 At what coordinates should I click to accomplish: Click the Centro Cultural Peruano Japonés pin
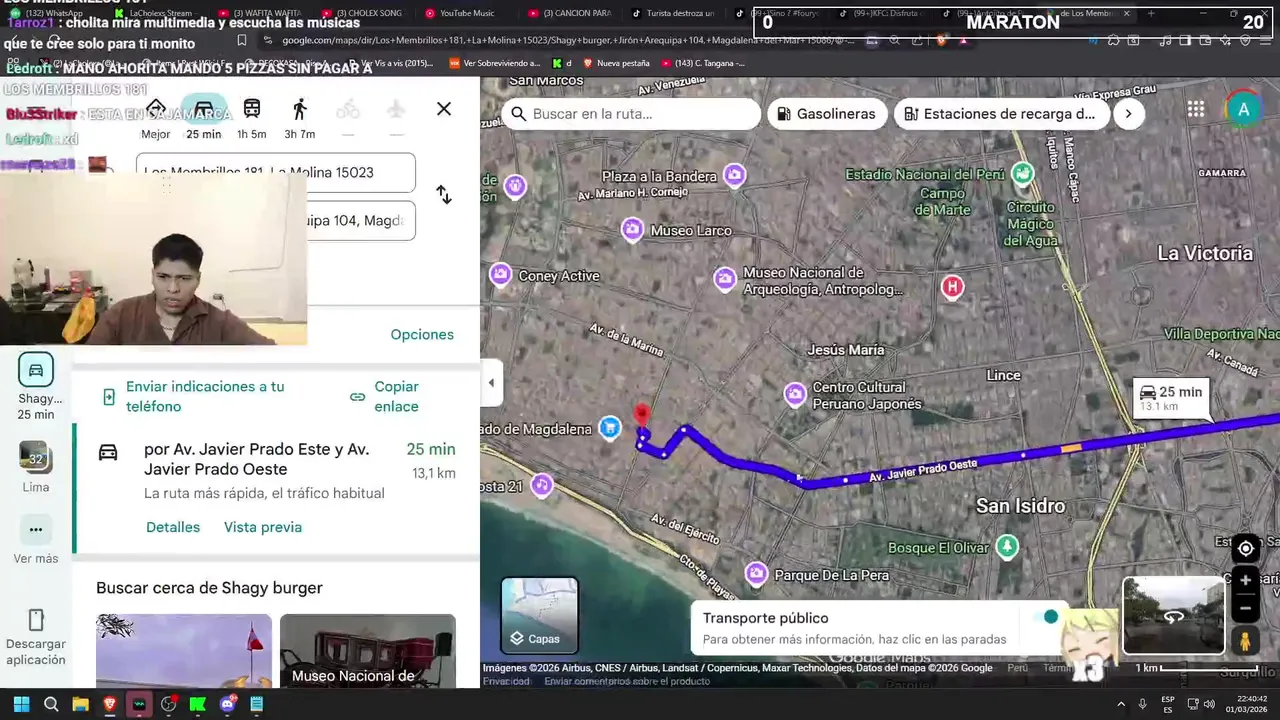(795, 395)
